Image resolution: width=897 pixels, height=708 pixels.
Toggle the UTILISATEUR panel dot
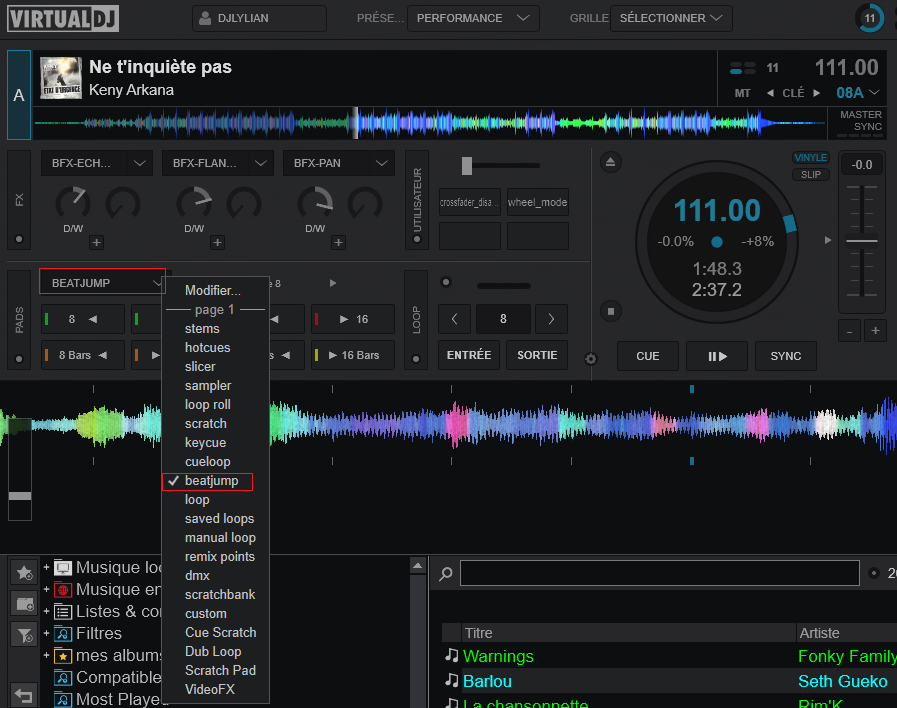click(x=416, y=239)
